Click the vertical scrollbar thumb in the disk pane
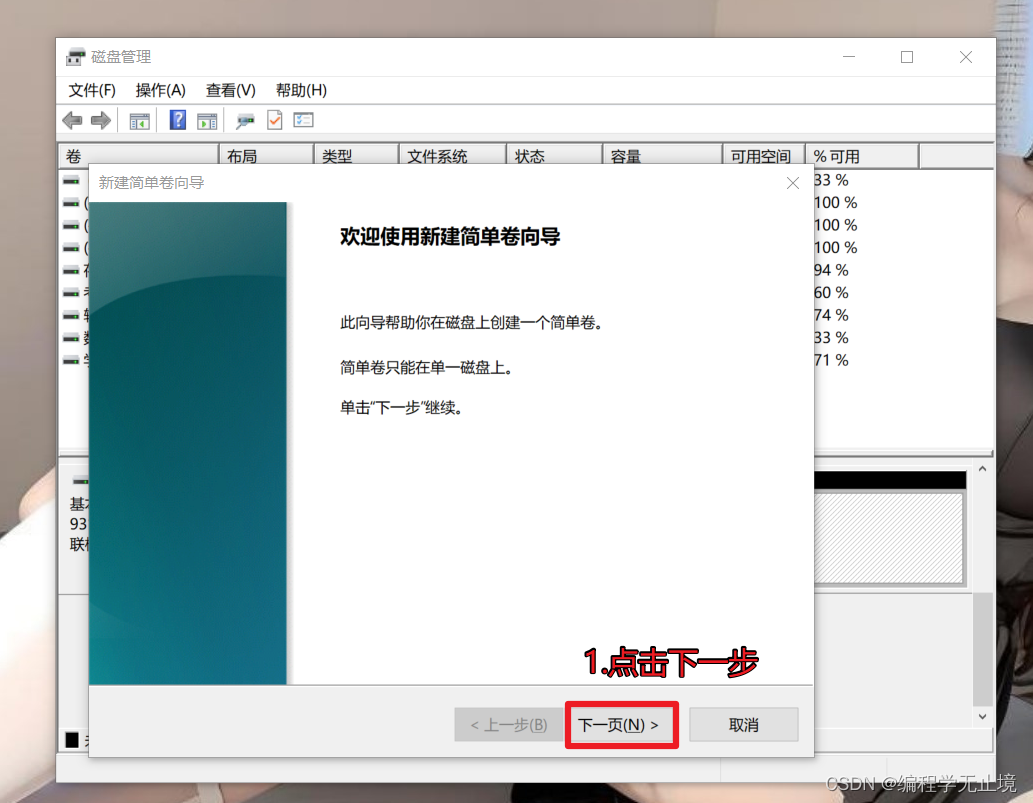Viewport: 1033px width, 803px height. [982, 649]
